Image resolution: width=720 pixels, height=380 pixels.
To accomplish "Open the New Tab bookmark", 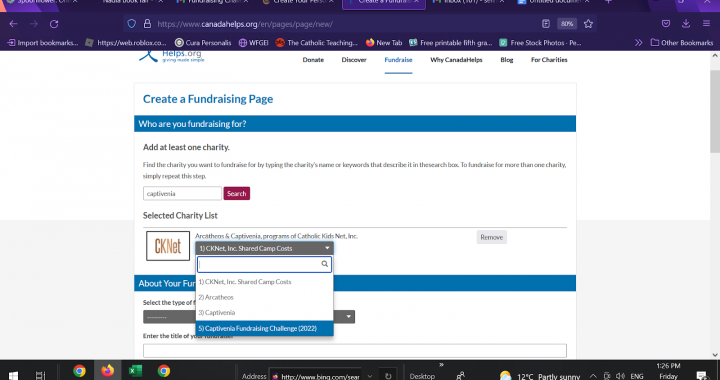I will tap(384, 43).
